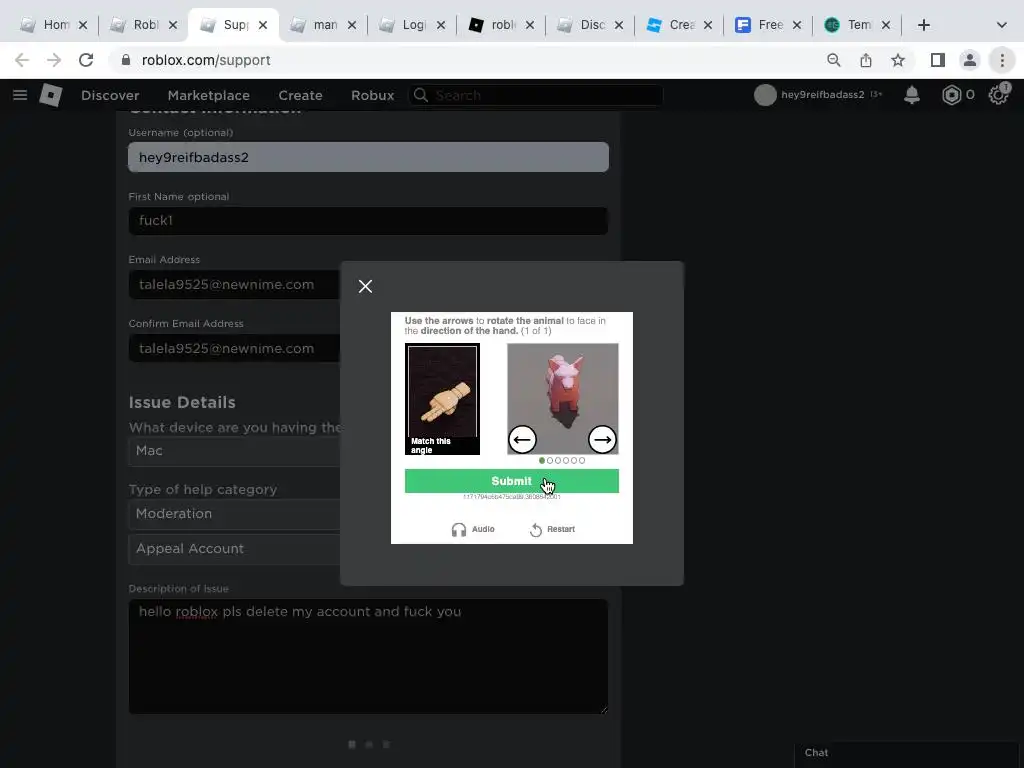Viewport: 1024px width, 768px height.
Task: Bookmark this page with the star
Action: 898,60
